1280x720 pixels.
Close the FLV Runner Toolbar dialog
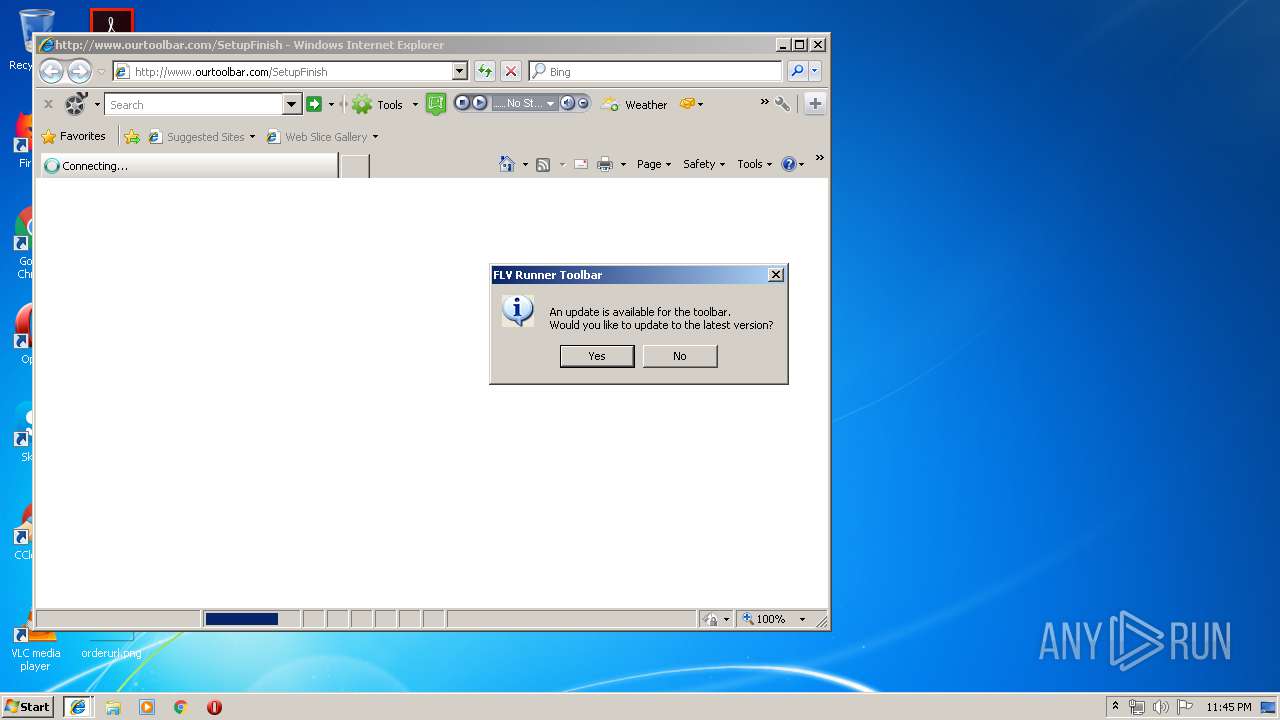click(x=775, y=275)
